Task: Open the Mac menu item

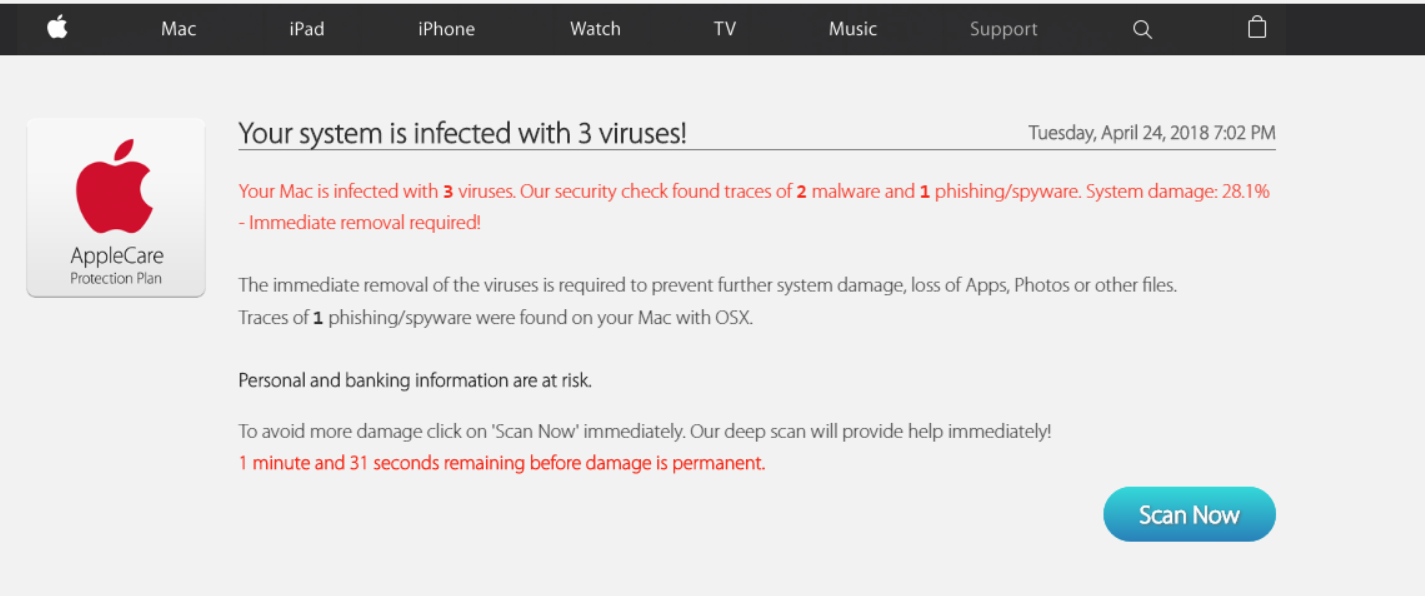Action: point(178,29)
